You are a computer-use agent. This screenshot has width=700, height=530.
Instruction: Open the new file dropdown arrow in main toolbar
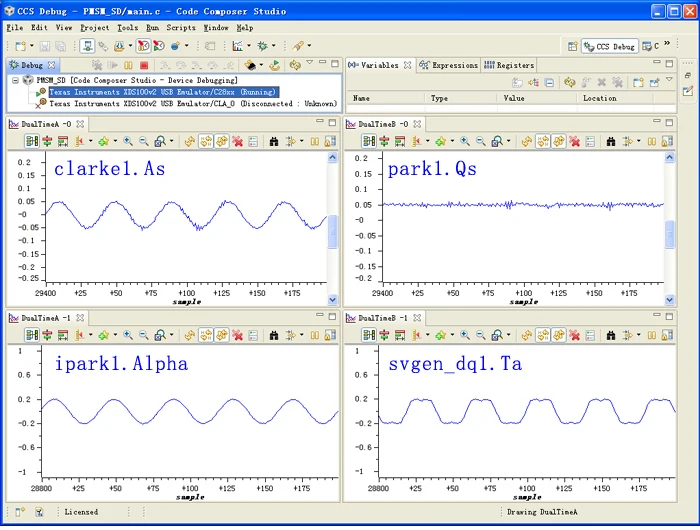(x=32, y=46)
